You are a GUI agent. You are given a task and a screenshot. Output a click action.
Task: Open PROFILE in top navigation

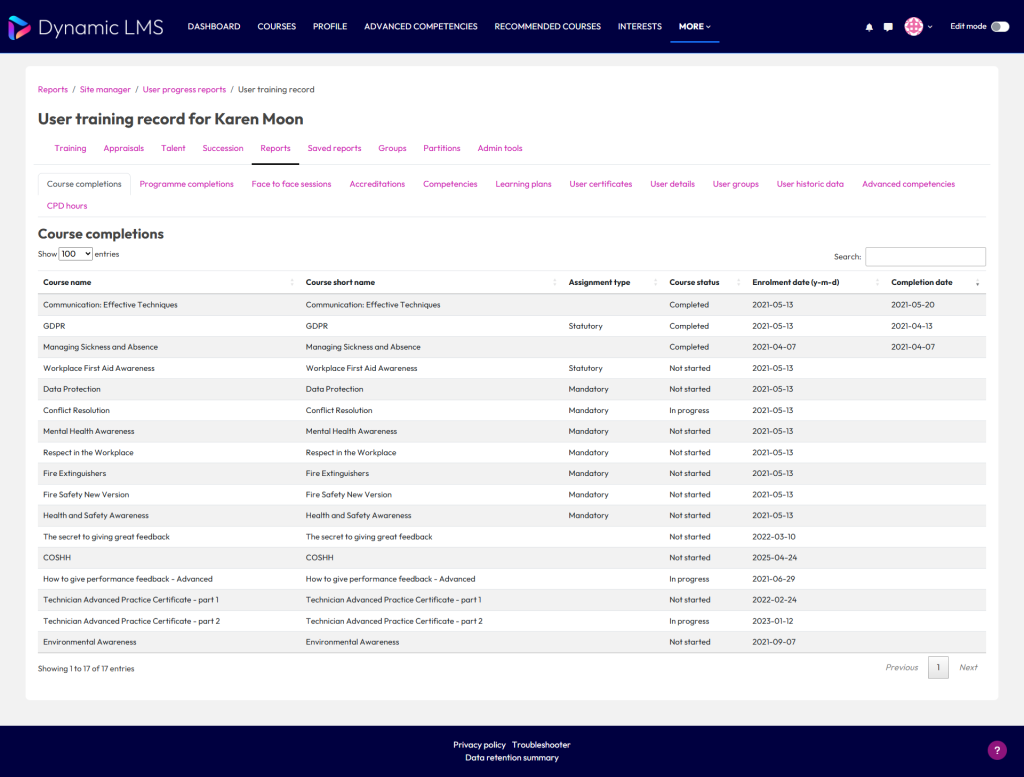(330, 27)
